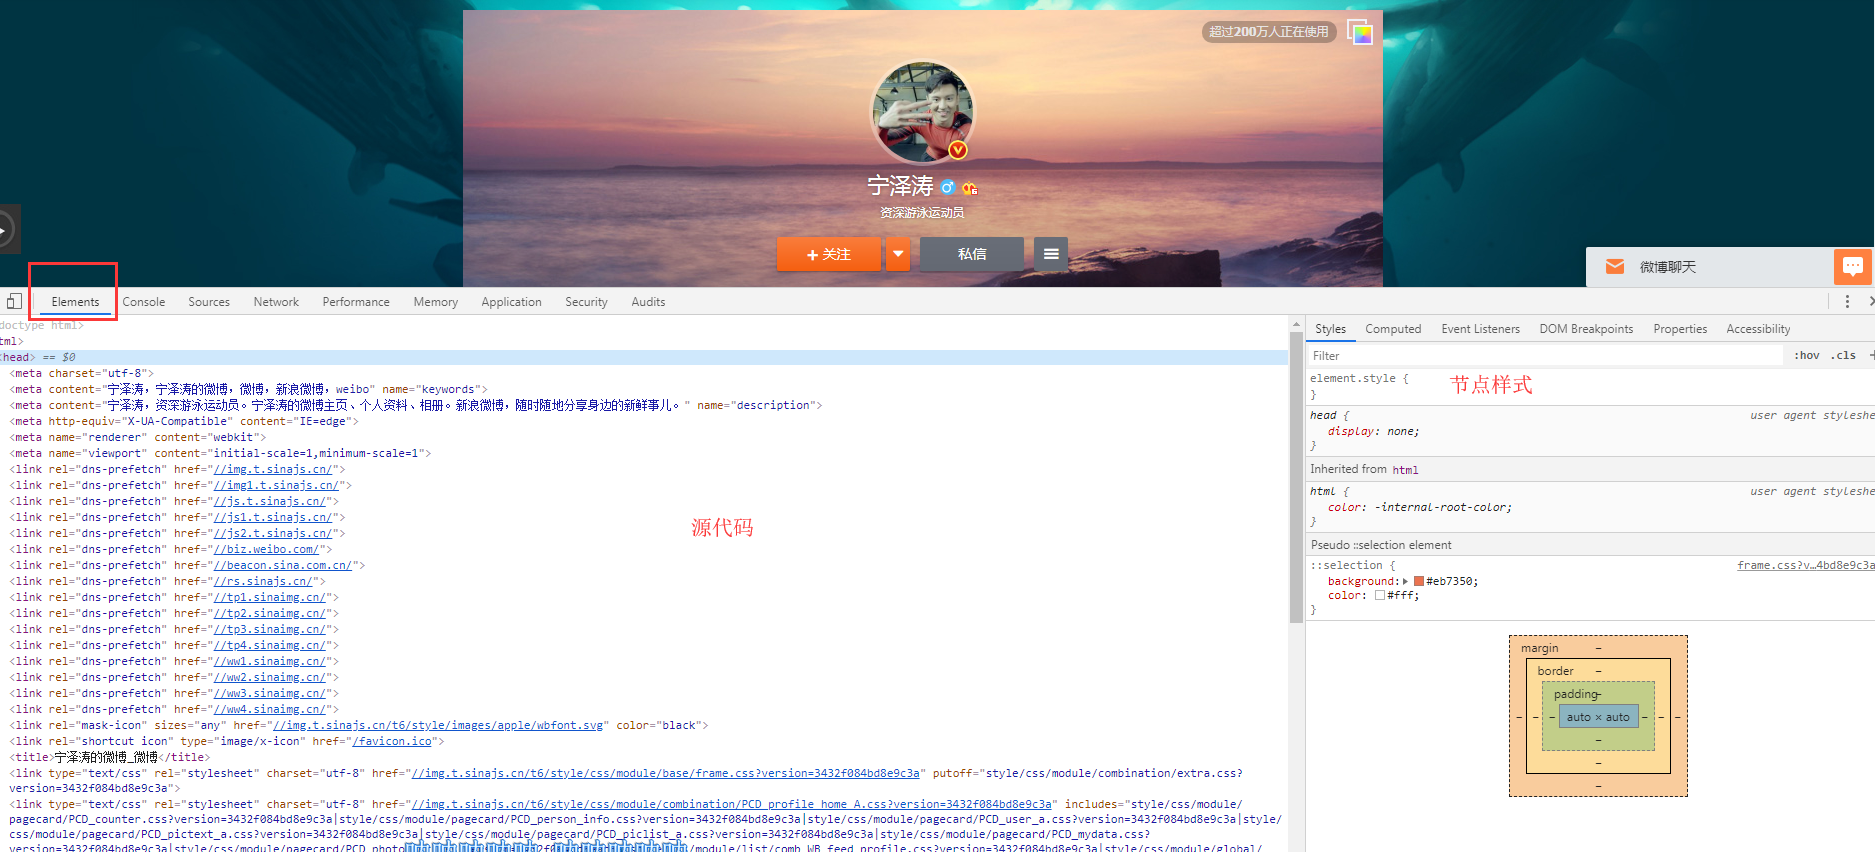Screen dimensions: 1875x852
Task: Open the Accessibility sidebar tab
Action: click(1758, 329)
